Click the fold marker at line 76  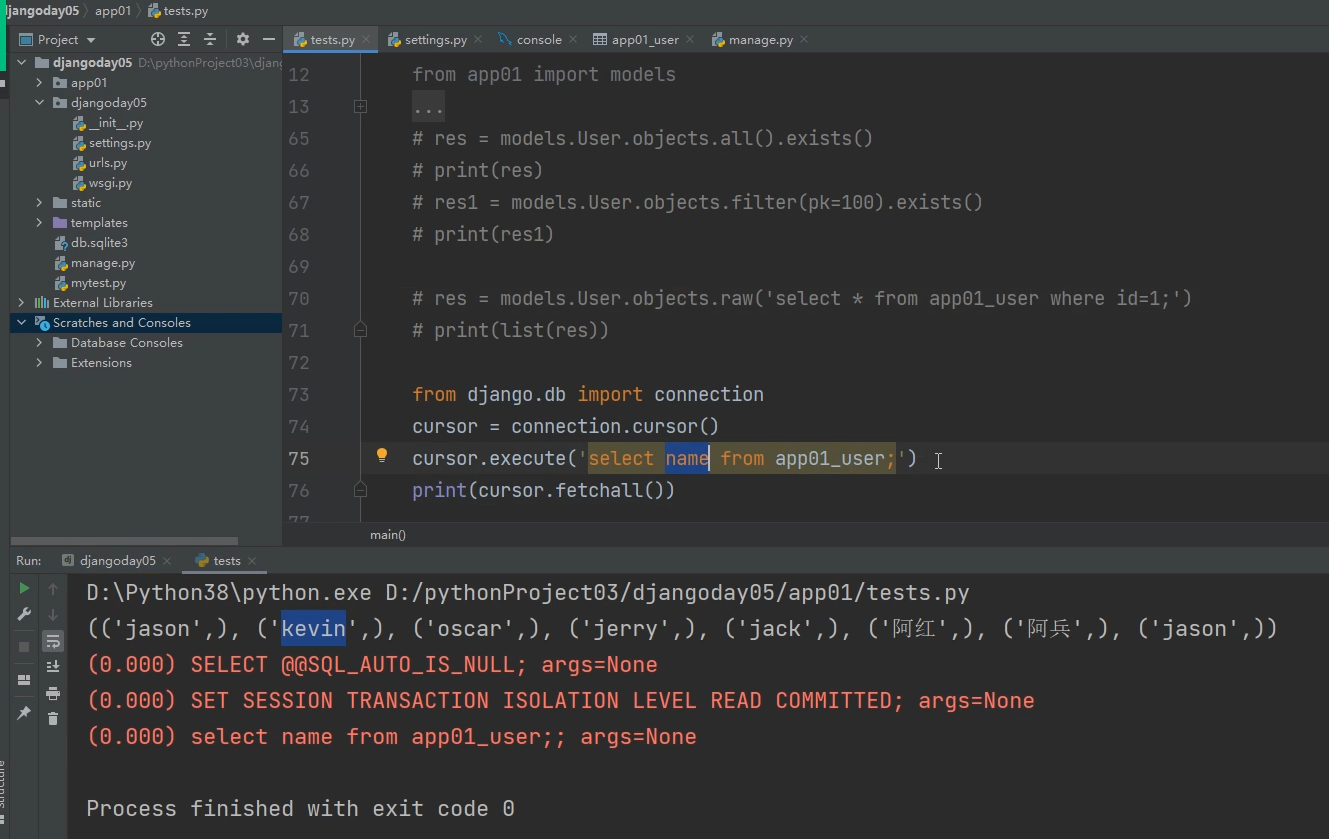[x=361, y=490]
